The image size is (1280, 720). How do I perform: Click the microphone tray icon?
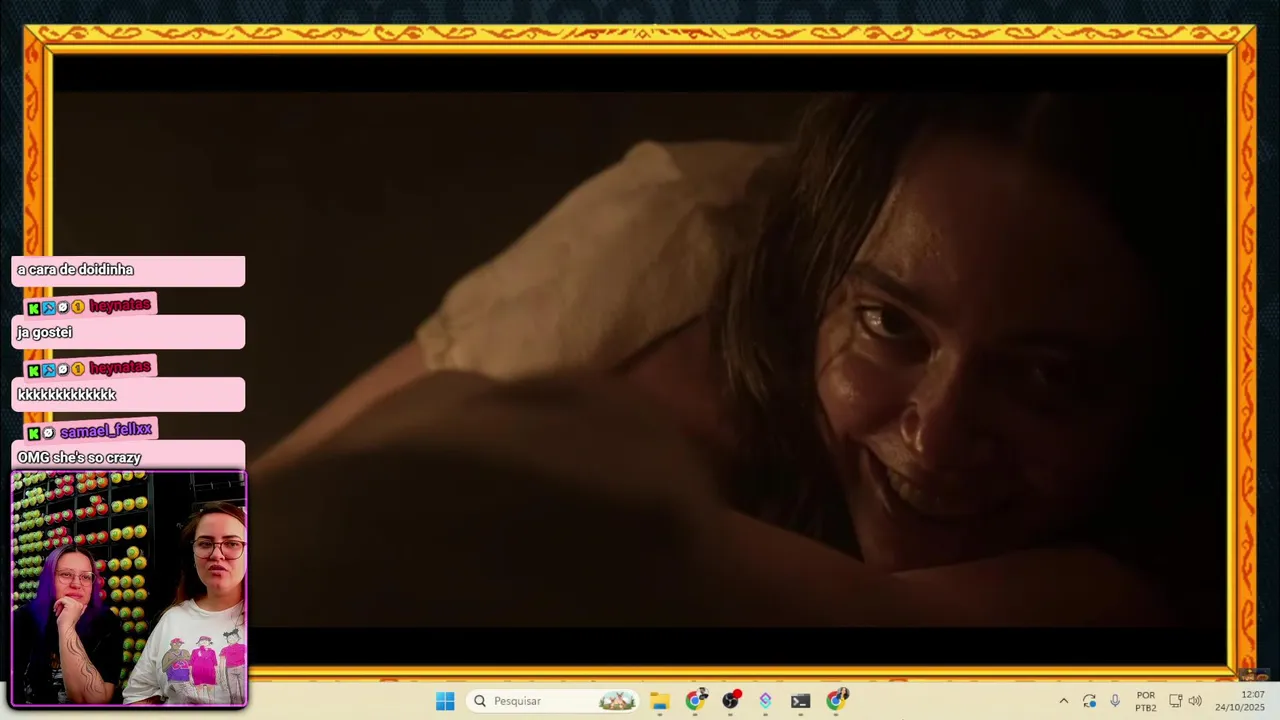pos(1115,701)
